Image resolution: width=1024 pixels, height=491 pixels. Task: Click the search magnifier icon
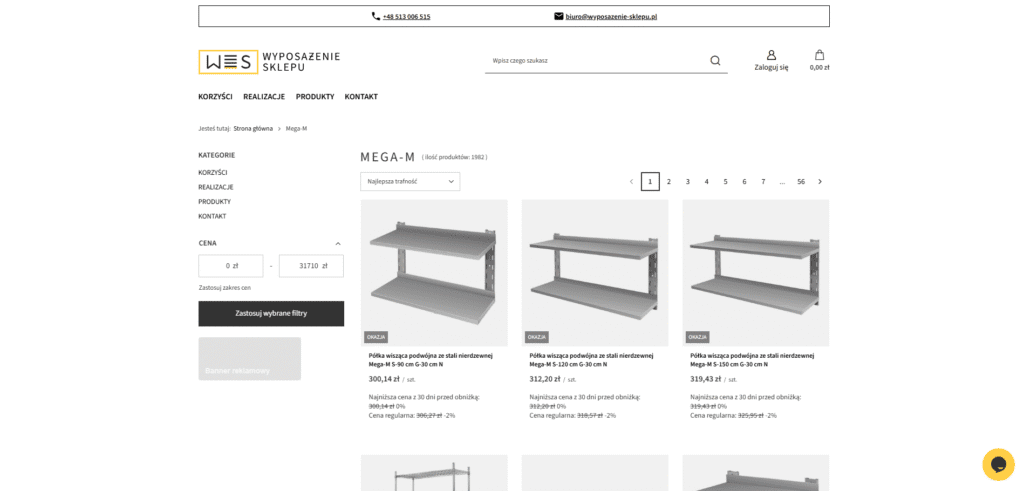715,60
